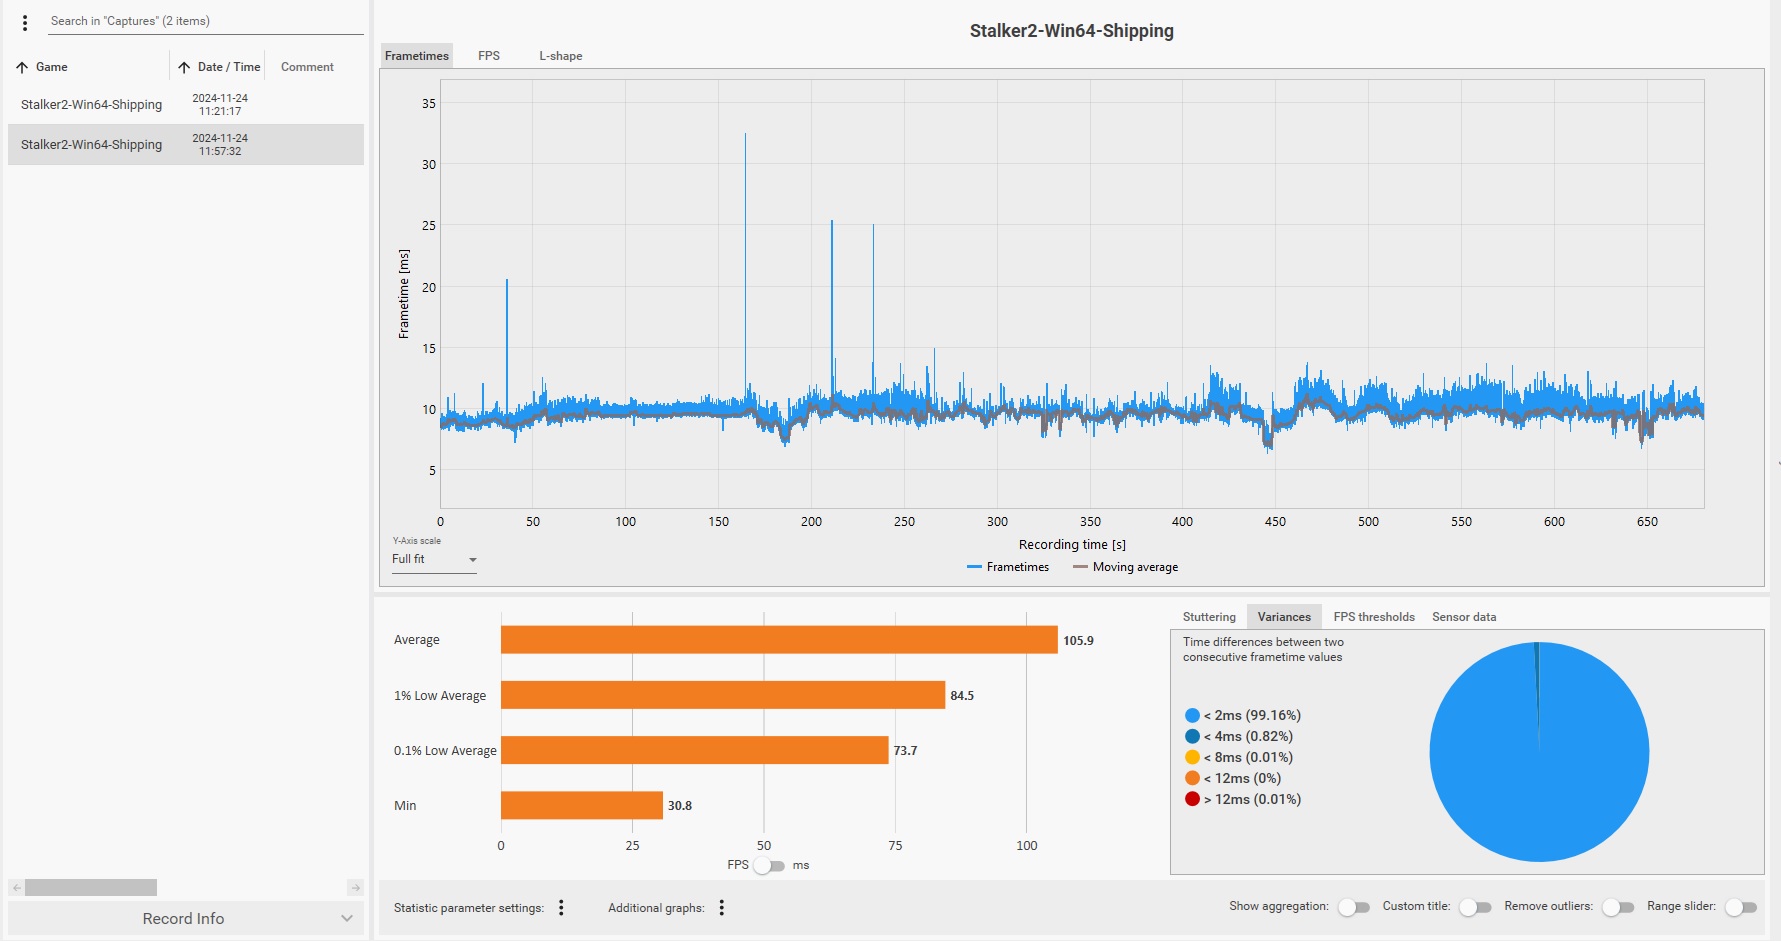Click the Min 30.8 bar
Image resolution: width=1781 pixels, height=941 pixels.
(582, 805)
